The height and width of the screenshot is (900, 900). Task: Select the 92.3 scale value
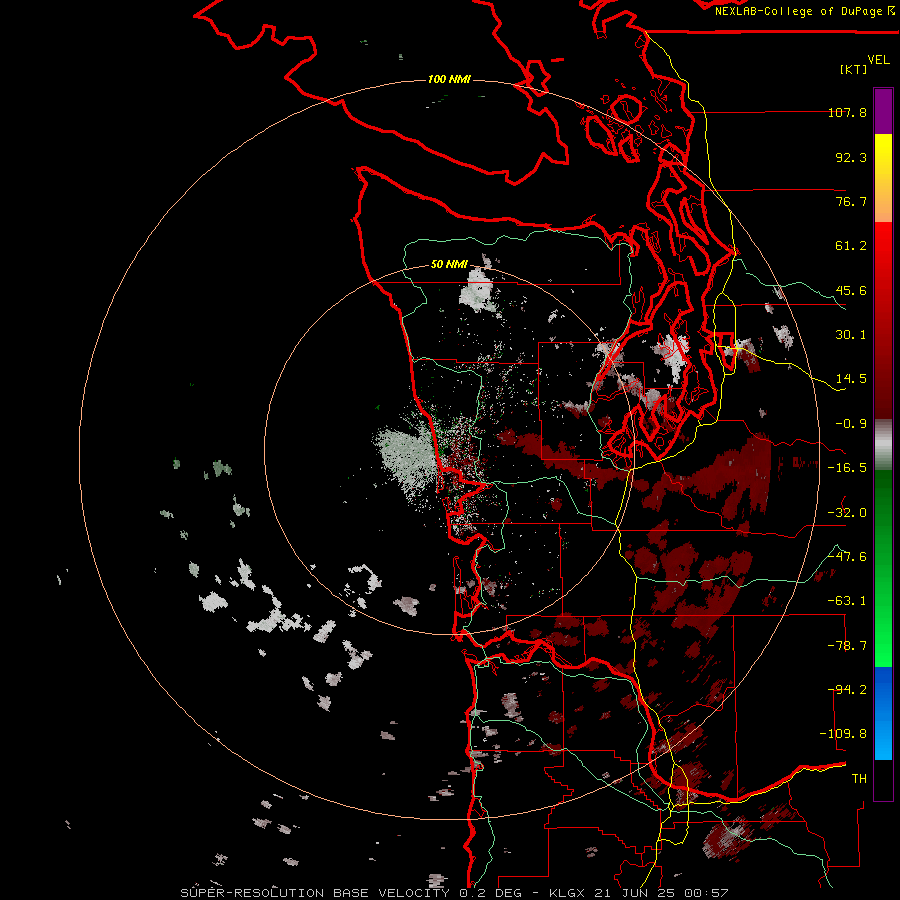[x=851, y=157]
